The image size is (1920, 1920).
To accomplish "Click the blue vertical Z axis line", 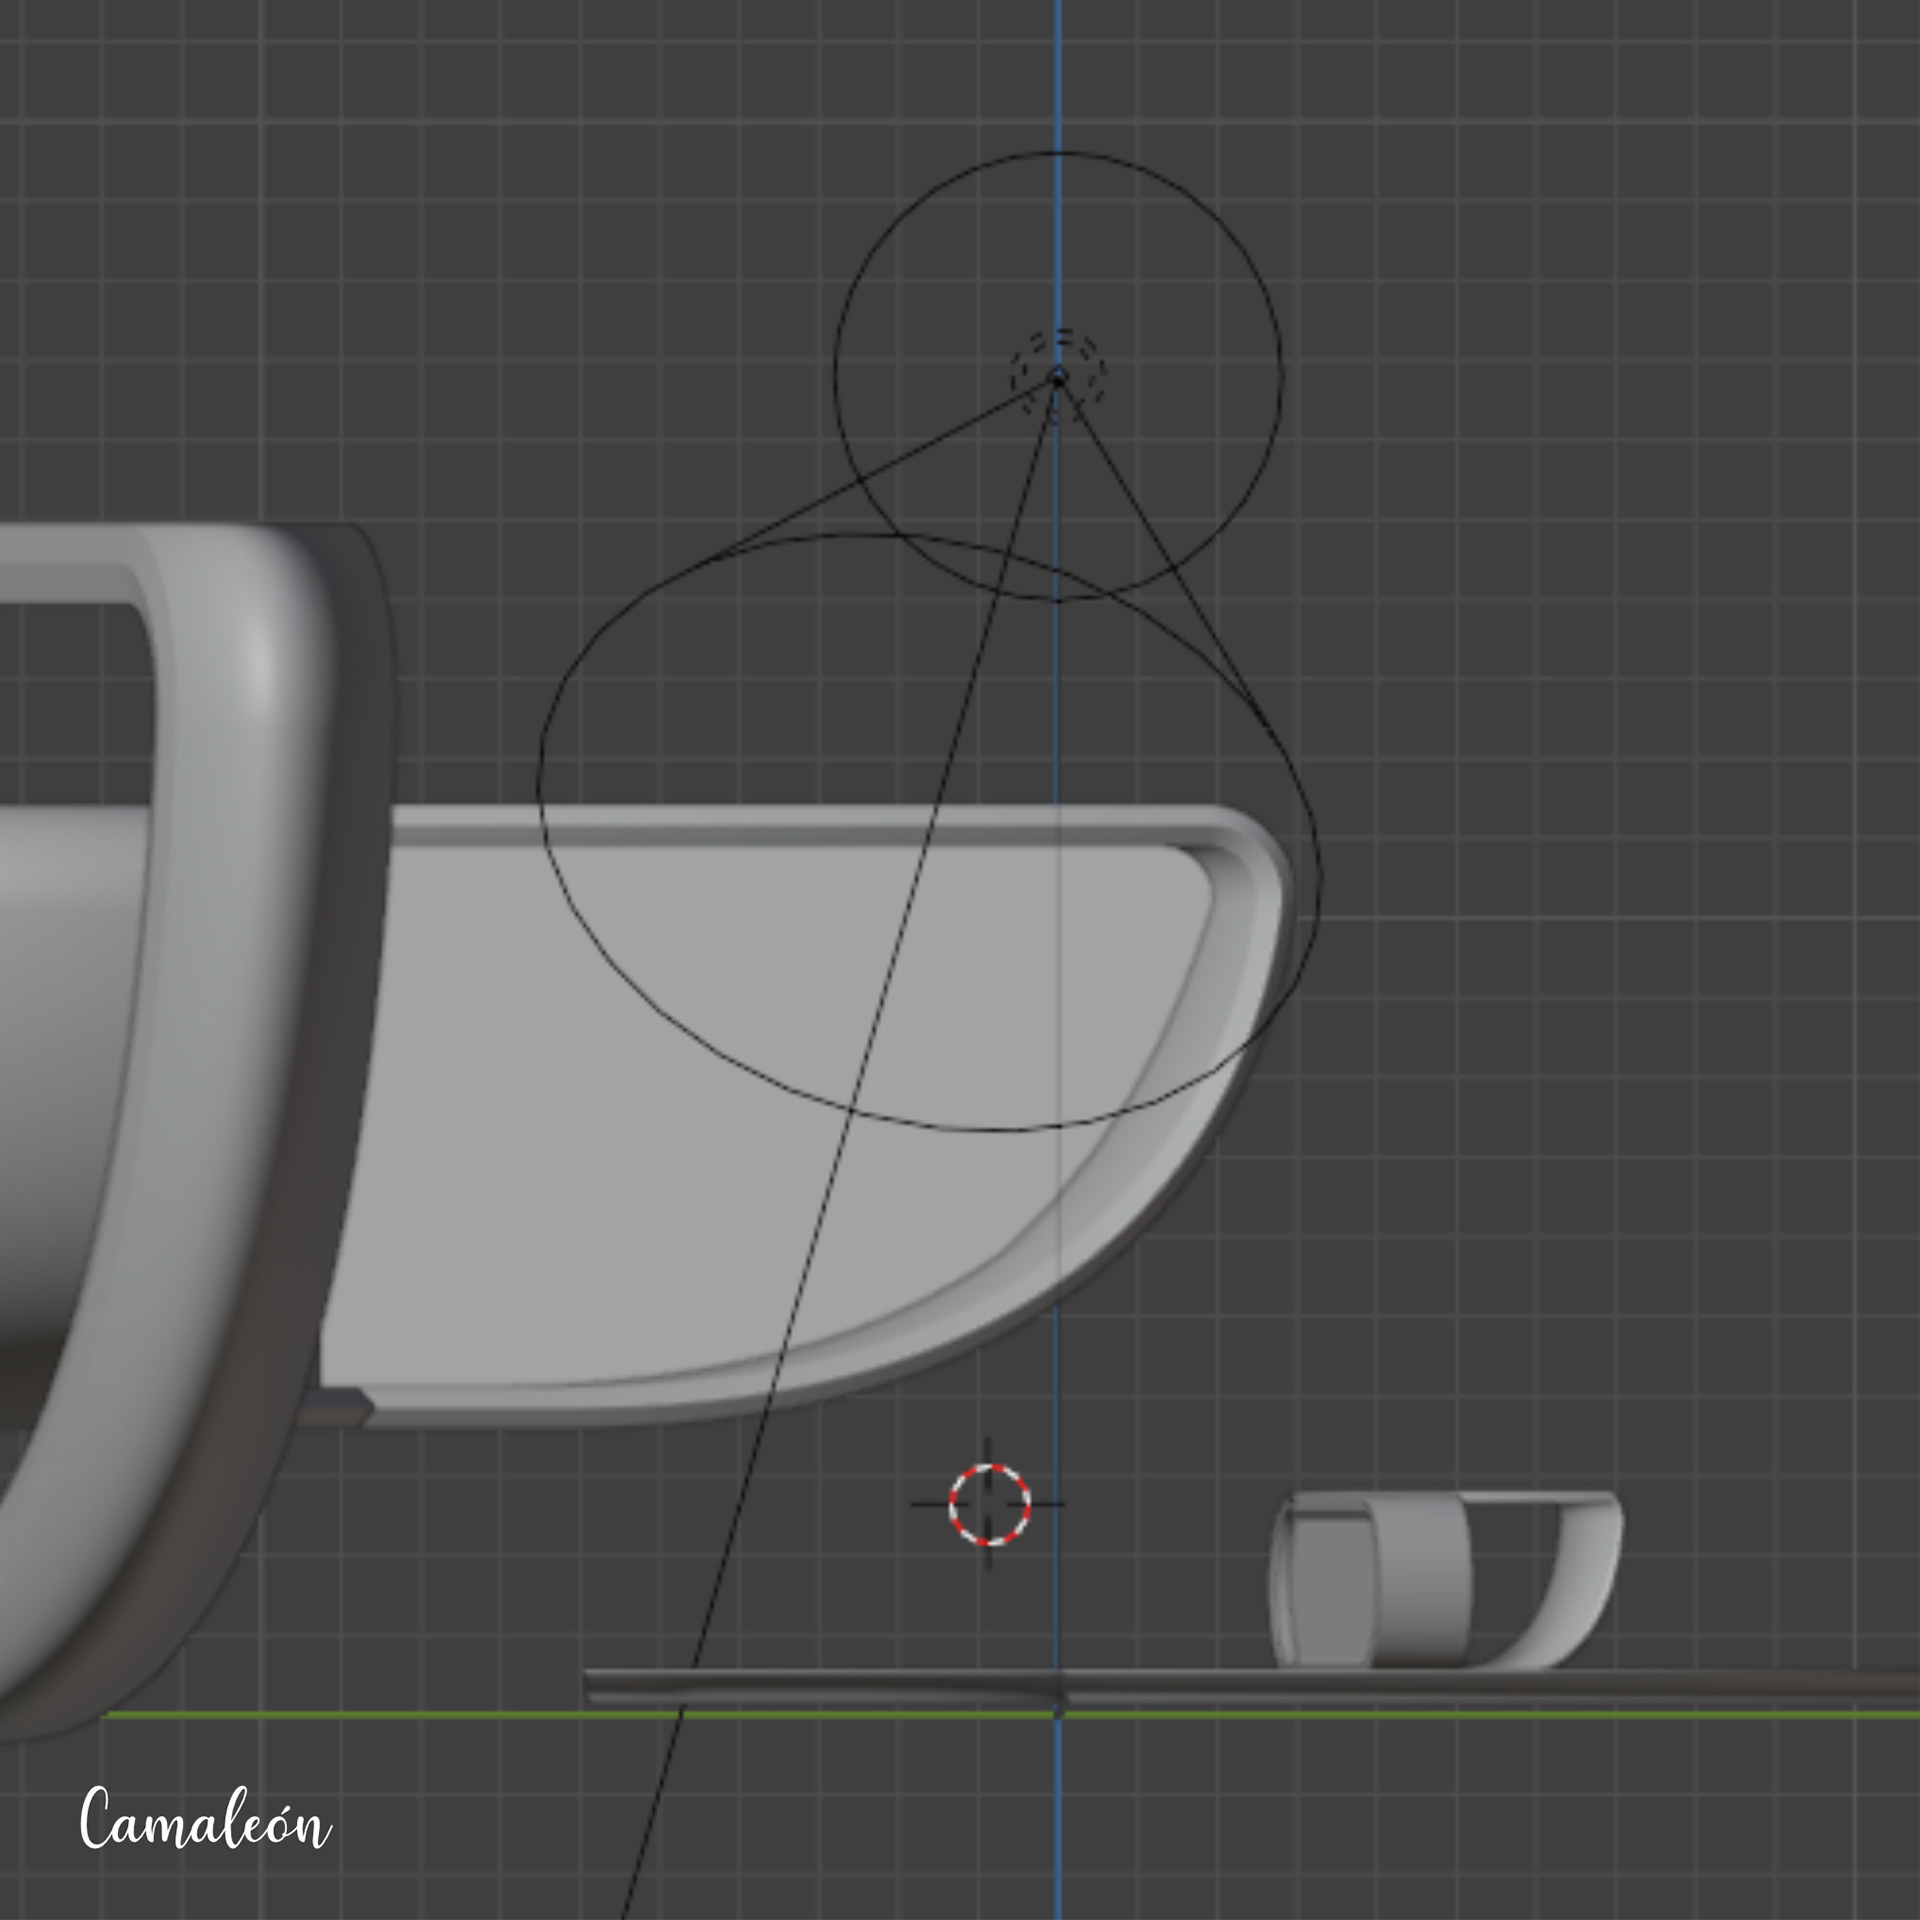I will (x=1059, y=80).
